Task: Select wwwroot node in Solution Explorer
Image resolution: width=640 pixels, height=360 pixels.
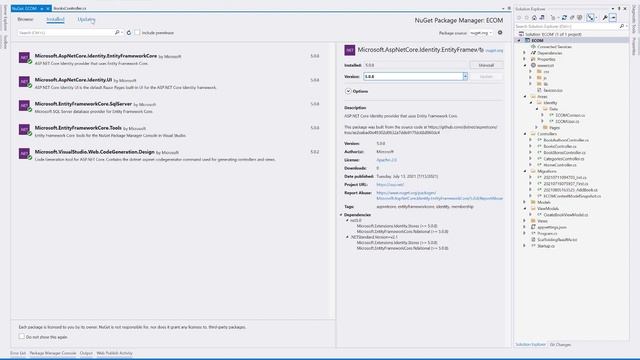Action: coord(545,65)
